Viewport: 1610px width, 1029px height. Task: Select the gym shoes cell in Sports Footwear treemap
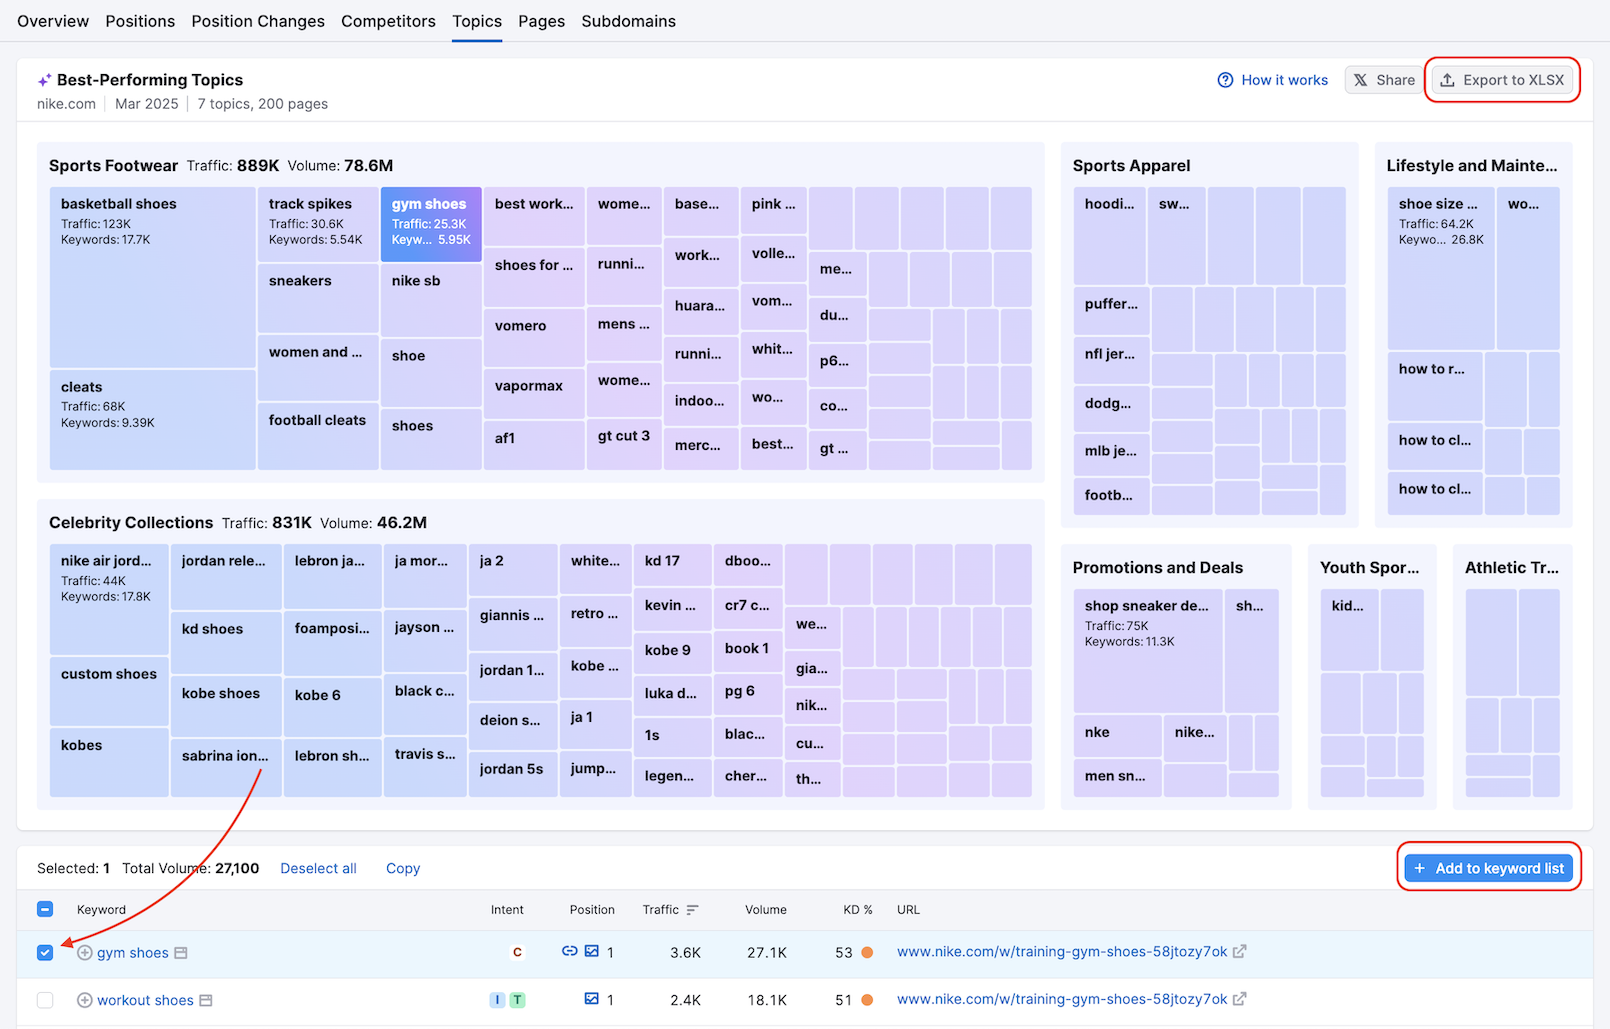[x=431, y=224]
